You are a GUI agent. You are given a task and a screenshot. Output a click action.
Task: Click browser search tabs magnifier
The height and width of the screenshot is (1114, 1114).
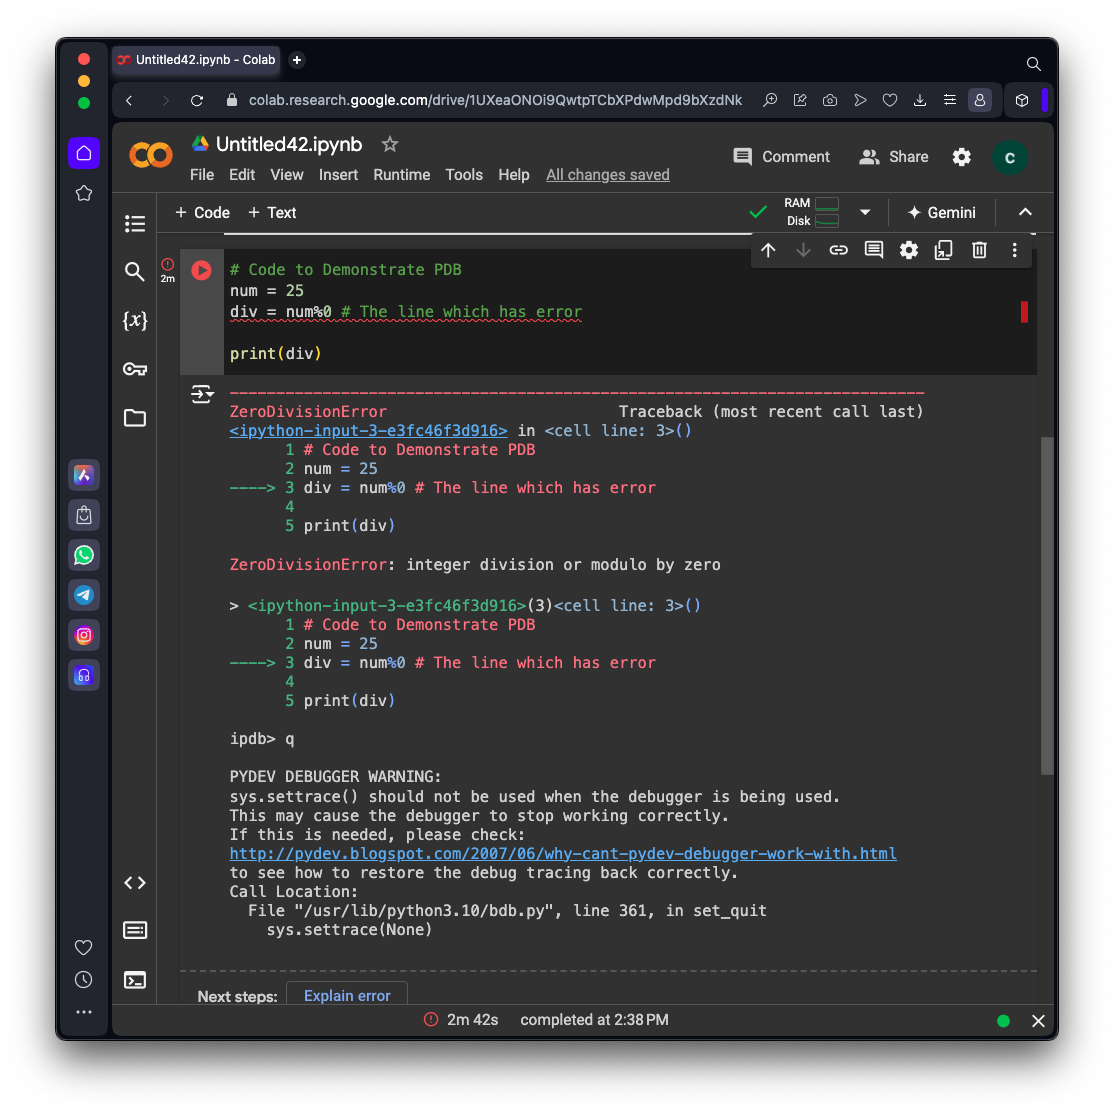pyautogui.click(x=1033, y=64)
